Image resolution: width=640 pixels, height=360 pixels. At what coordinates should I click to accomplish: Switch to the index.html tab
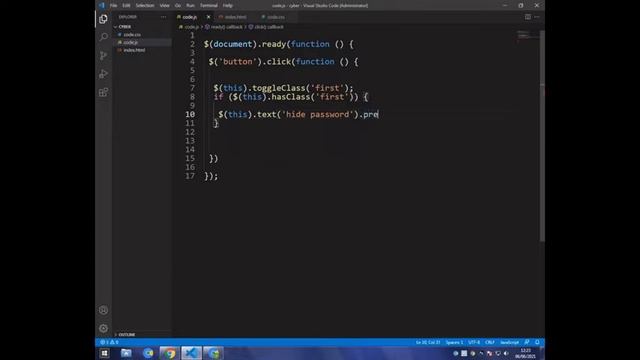click(235, 17)
